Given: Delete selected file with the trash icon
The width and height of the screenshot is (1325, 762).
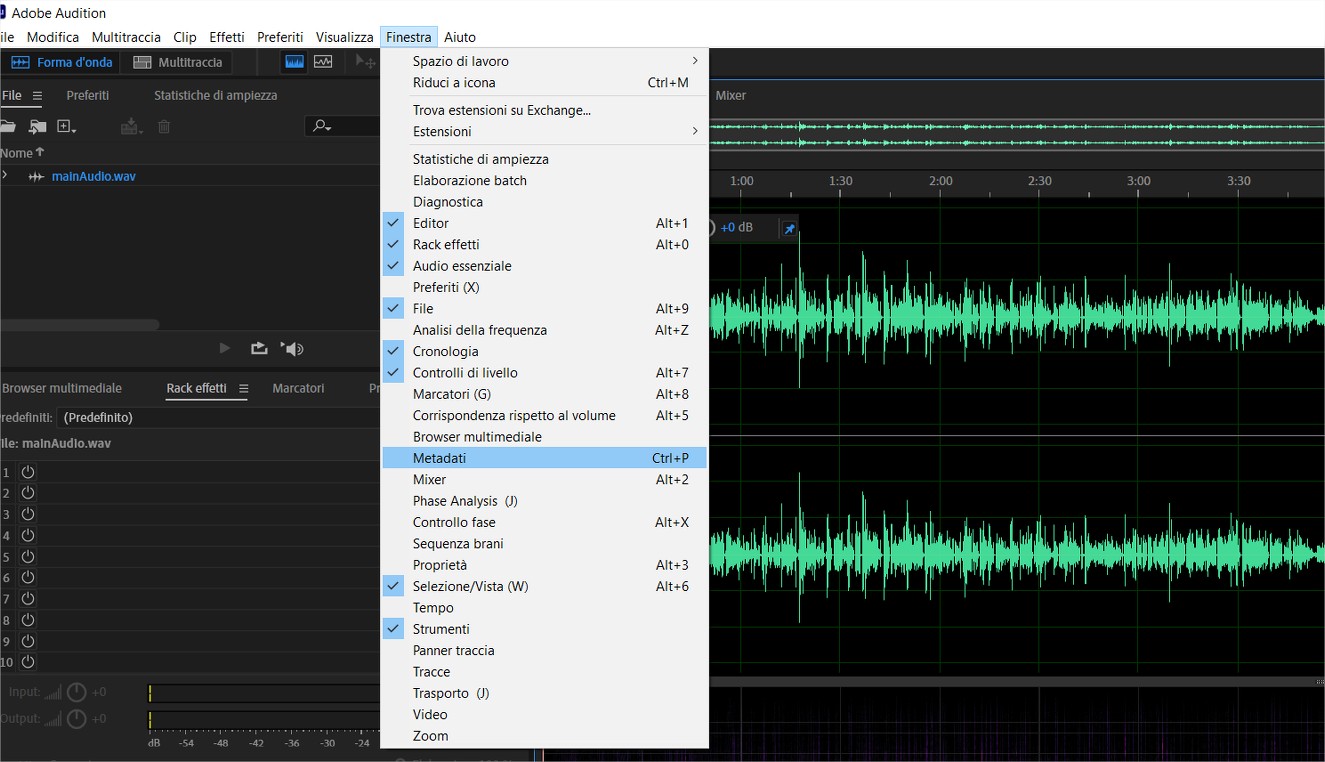Looking at the screenshot, I should point(163,126).
